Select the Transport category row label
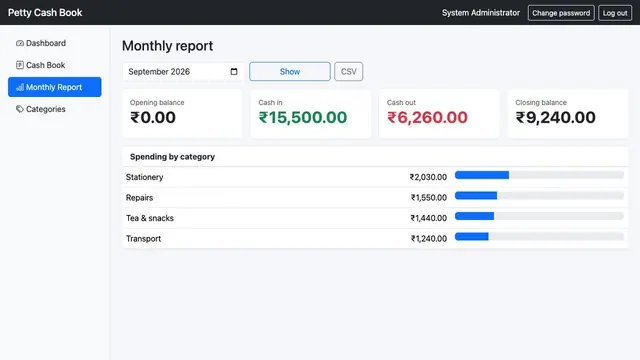The width and height of the screenshot is (640, 360). point(143,238)
